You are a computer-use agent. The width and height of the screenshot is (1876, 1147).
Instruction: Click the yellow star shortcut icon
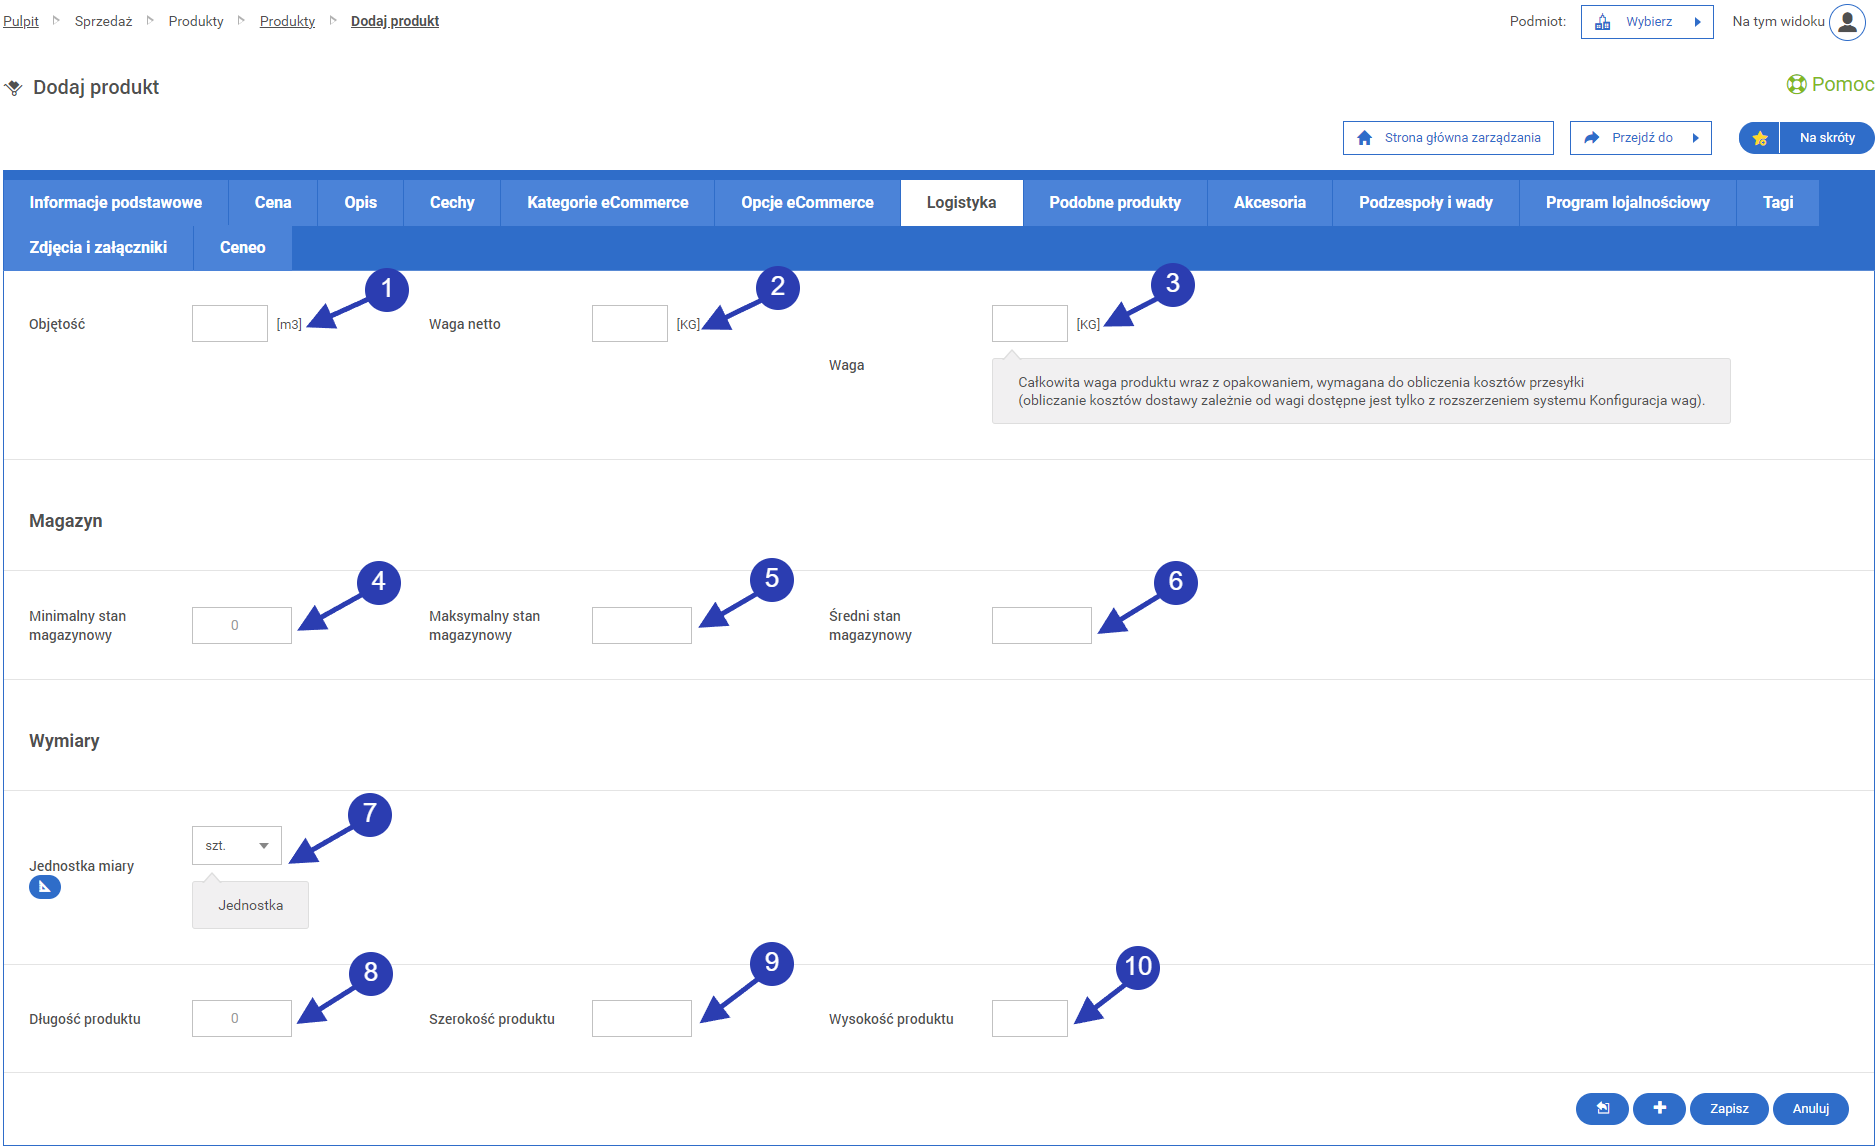[1760, 138]
